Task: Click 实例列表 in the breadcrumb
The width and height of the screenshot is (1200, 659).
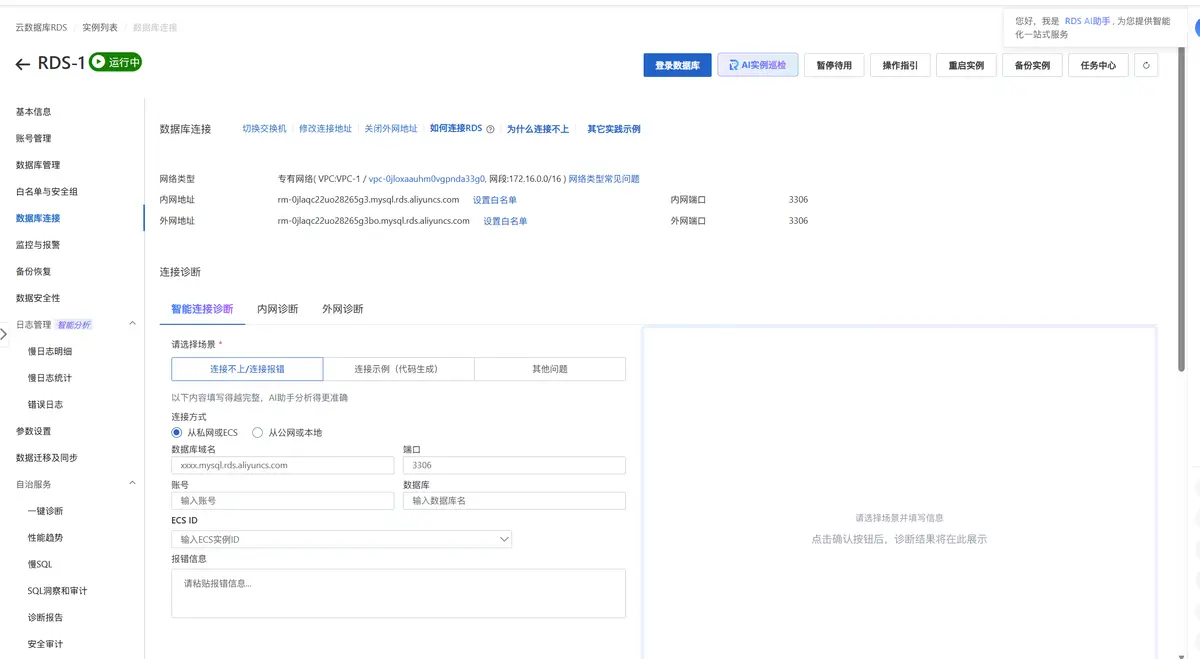Action: click(x=100, y=27)
